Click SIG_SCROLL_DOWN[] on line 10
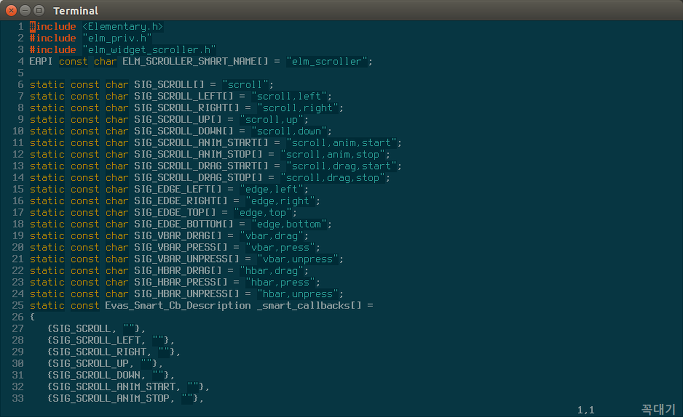683x417 pixels. (183, 131)
